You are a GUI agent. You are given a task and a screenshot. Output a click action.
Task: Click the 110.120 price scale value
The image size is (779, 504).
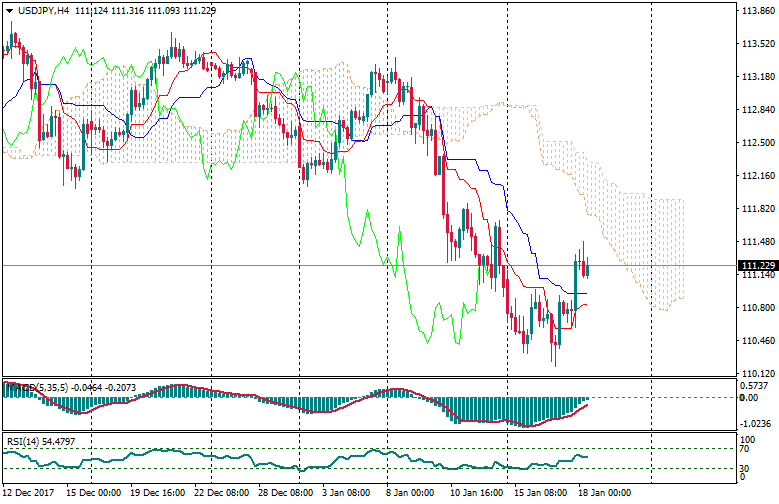click(x=757, y=374)
